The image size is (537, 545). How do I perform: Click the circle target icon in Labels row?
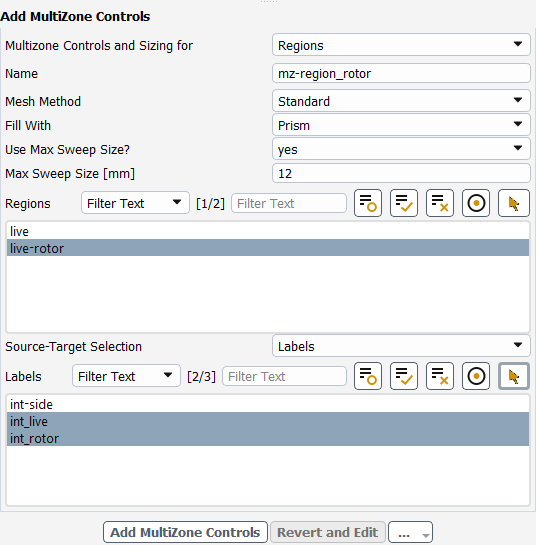click(476, 376)
